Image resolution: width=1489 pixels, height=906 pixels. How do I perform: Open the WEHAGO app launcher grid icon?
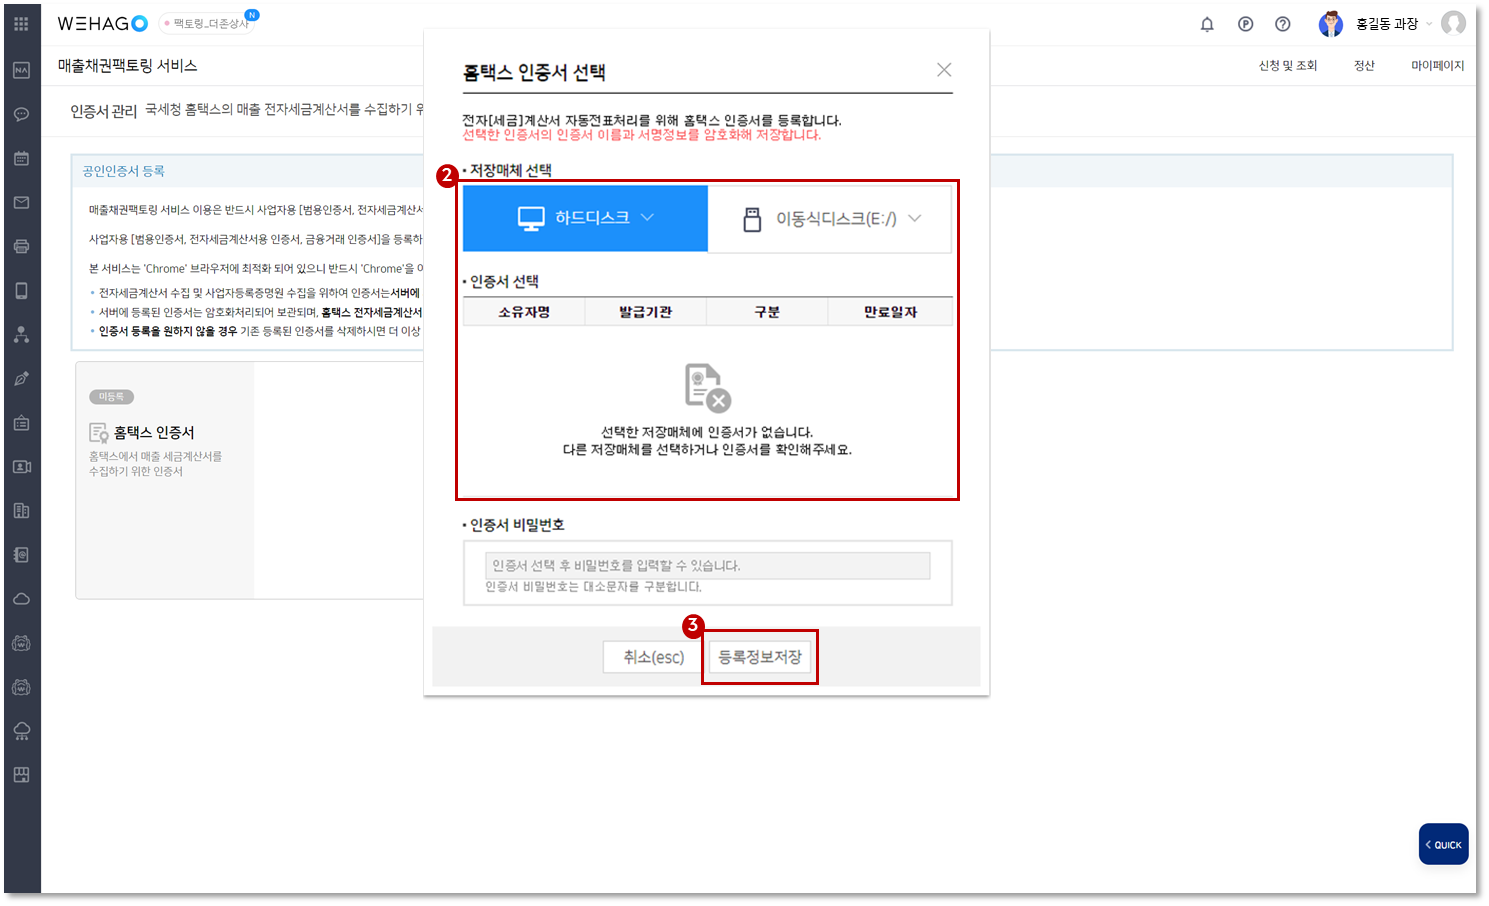21,23
